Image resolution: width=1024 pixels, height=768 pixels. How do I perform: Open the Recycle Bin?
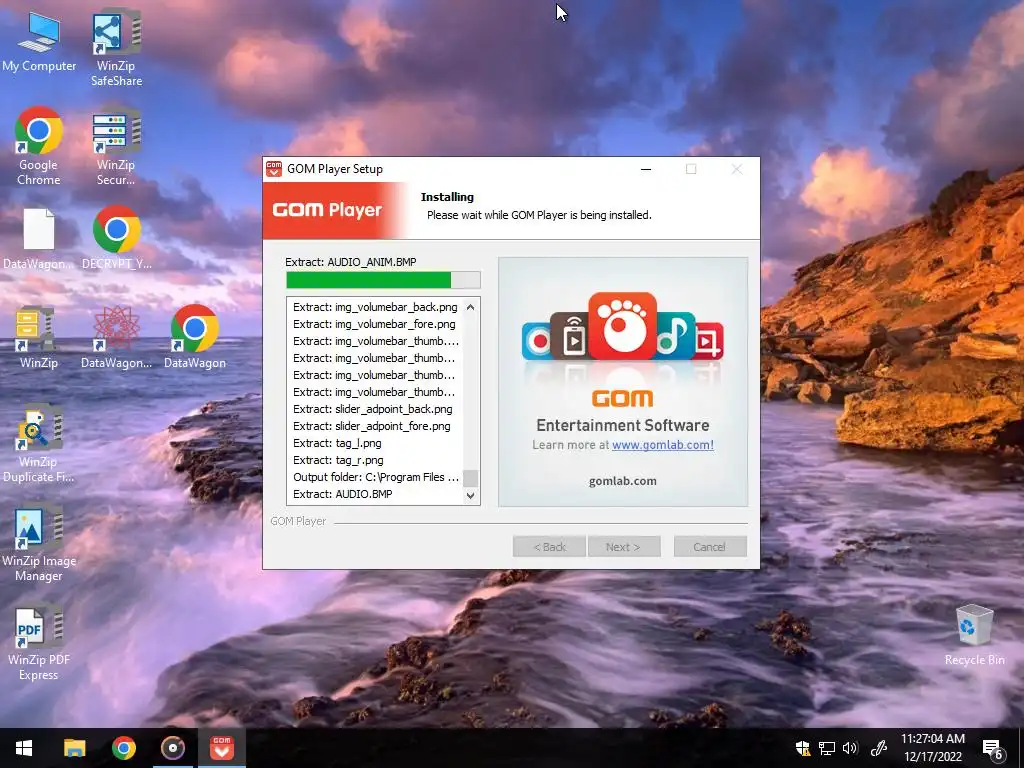pyautogui.click(x=974, y=635)
